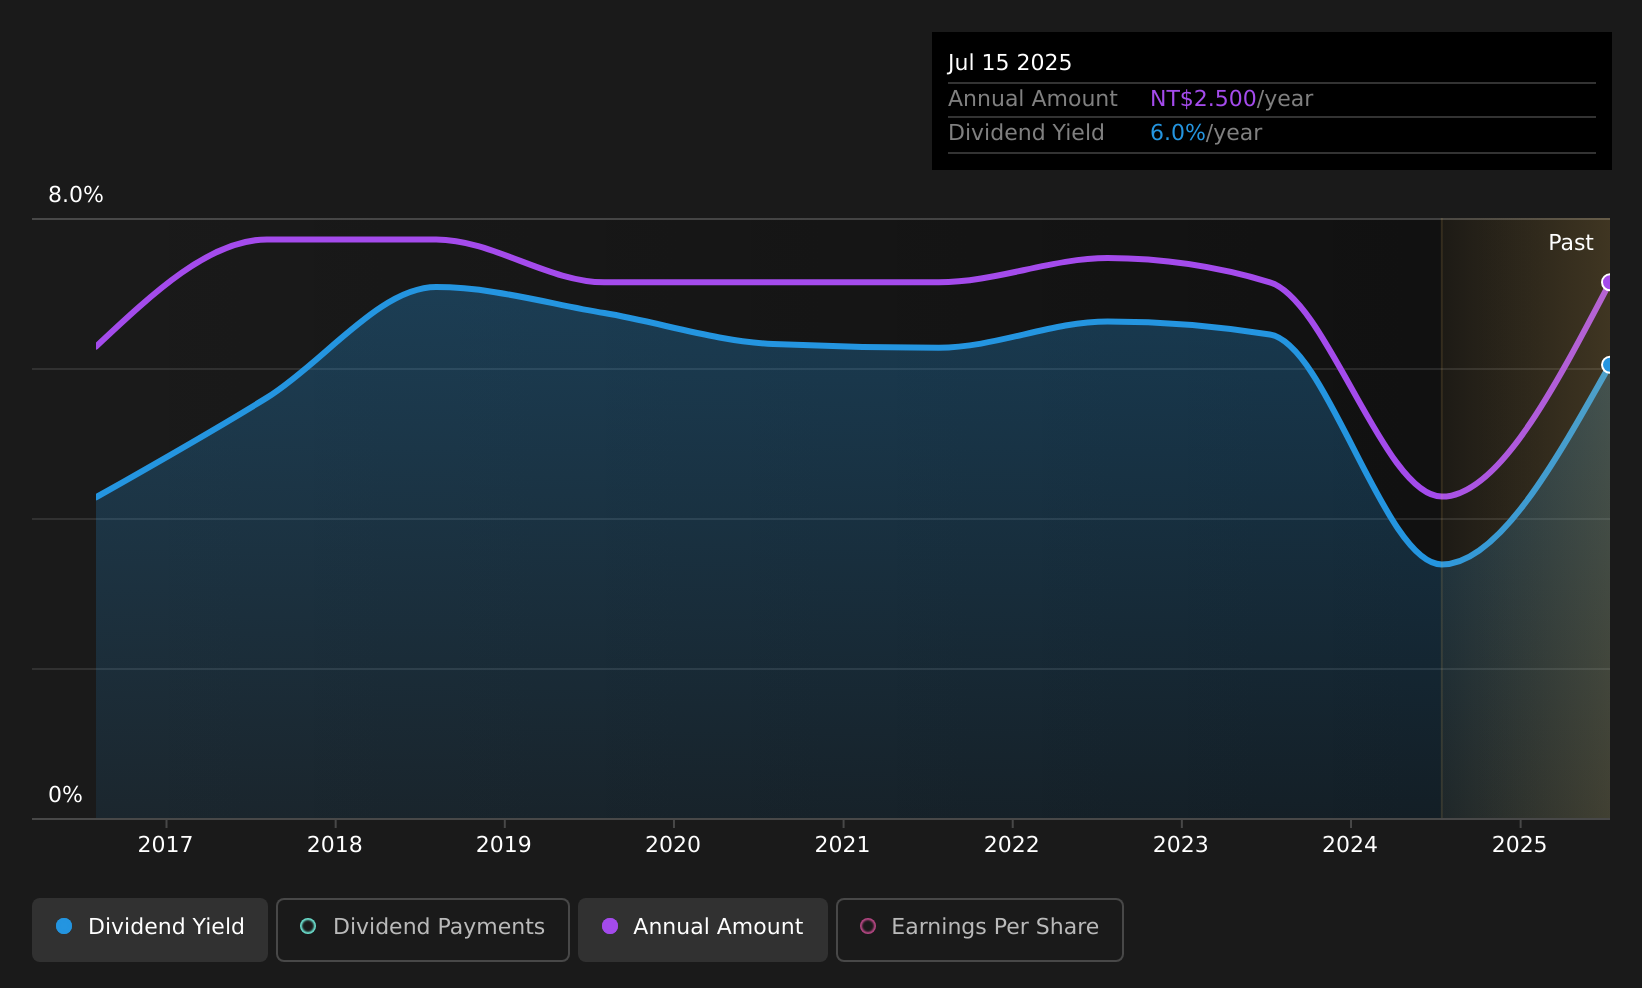The width and height of the screenshot is (1642, 988).
Task: Click the 2019 x-axis label
Action: click(504, 845)
